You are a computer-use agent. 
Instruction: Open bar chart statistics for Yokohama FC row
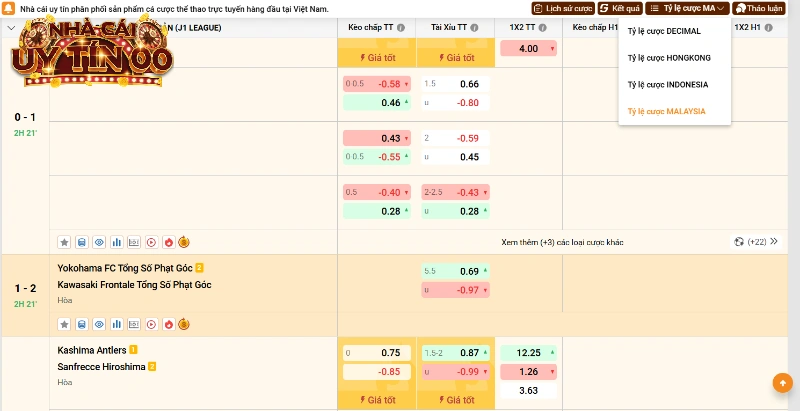[x=116, y=324]
